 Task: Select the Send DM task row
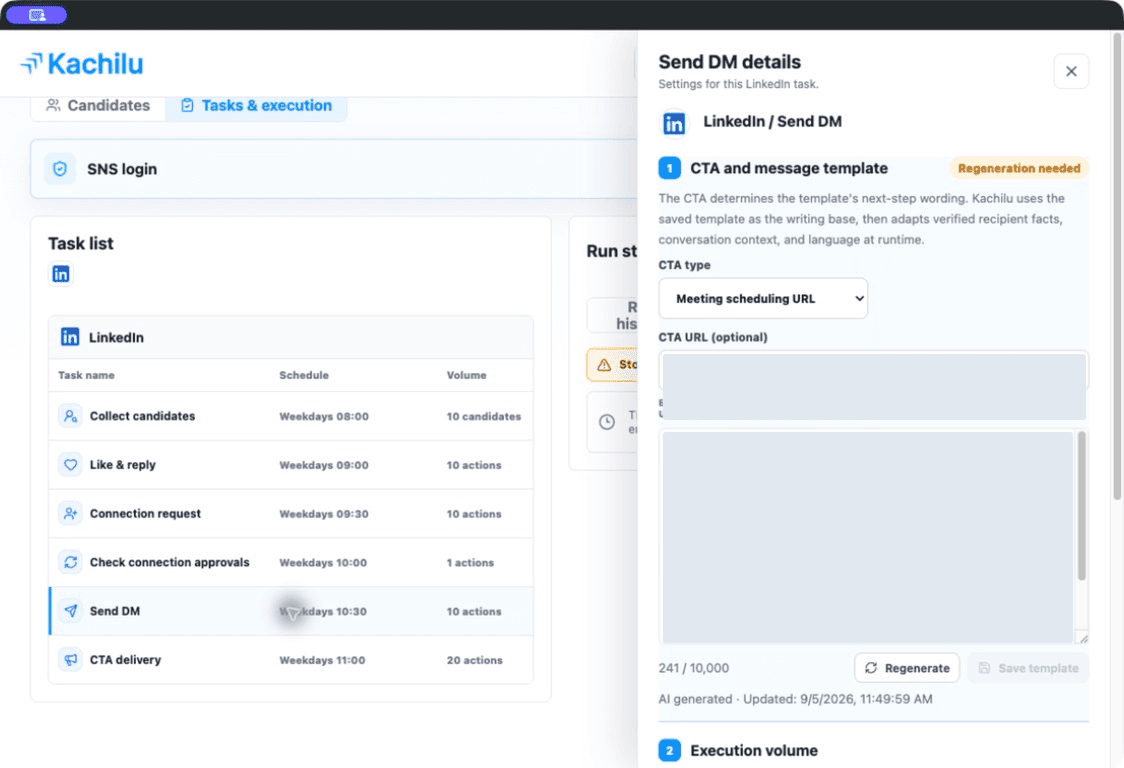click(x=291, y=611)
